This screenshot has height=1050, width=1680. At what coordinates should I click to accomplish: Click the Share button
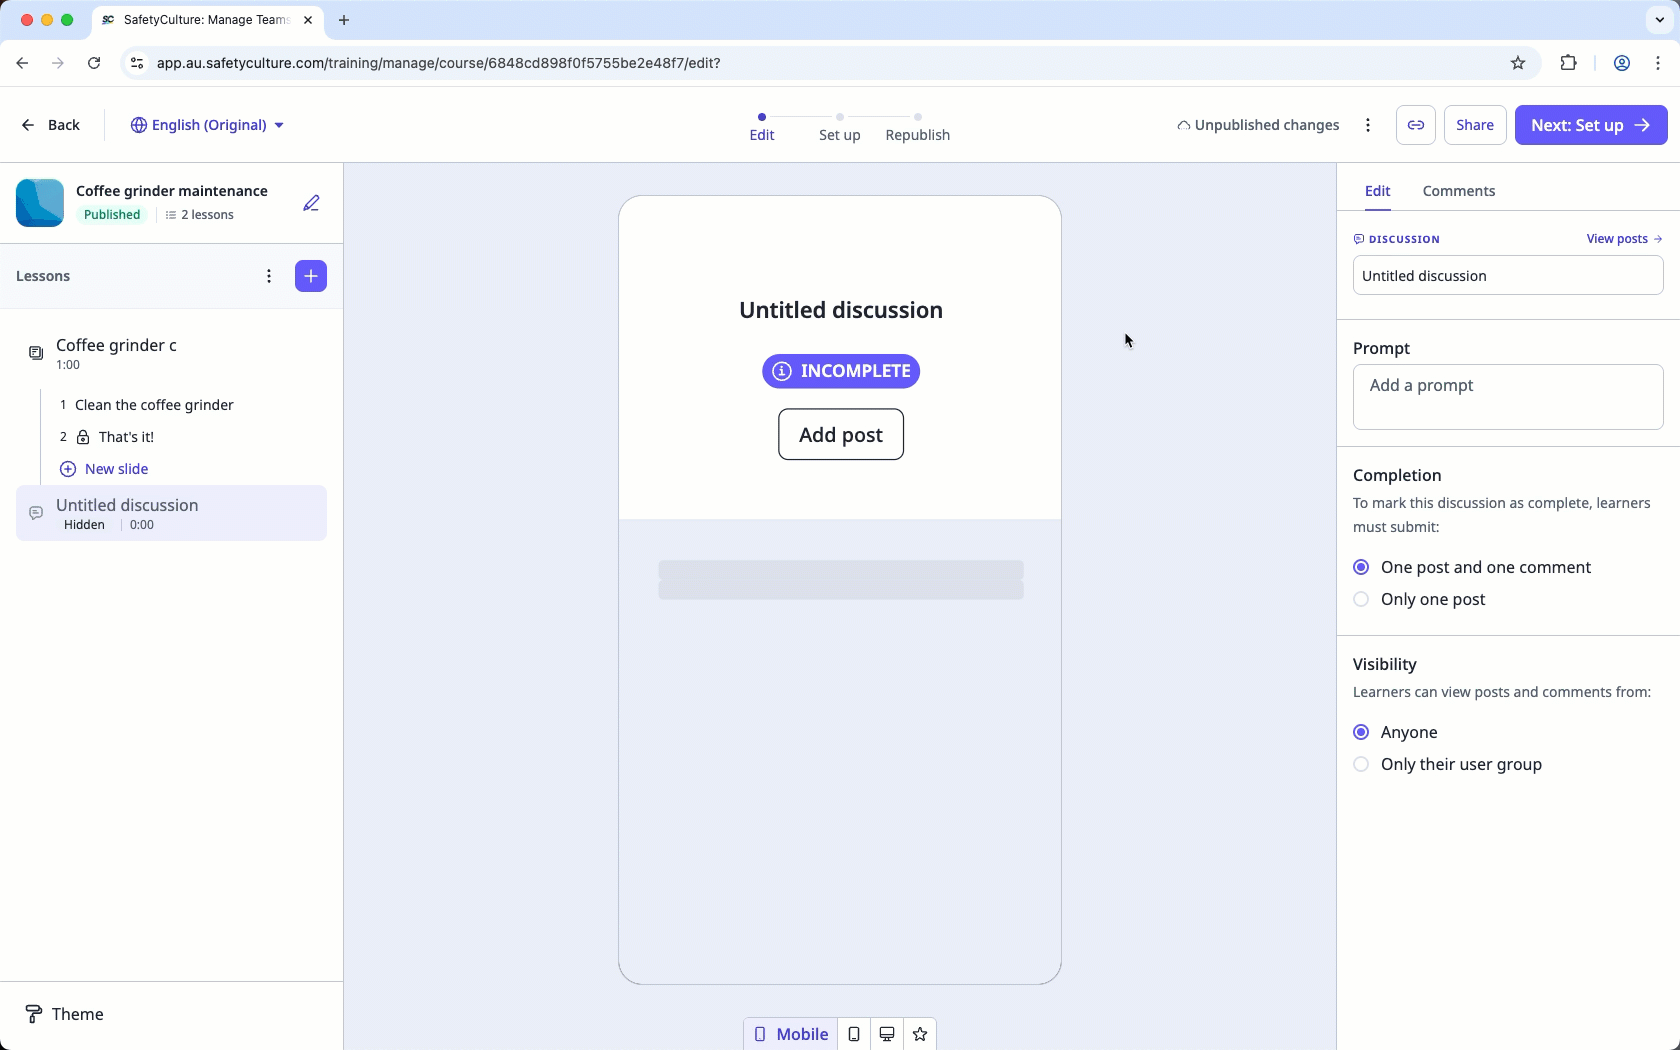(1475, 125)
